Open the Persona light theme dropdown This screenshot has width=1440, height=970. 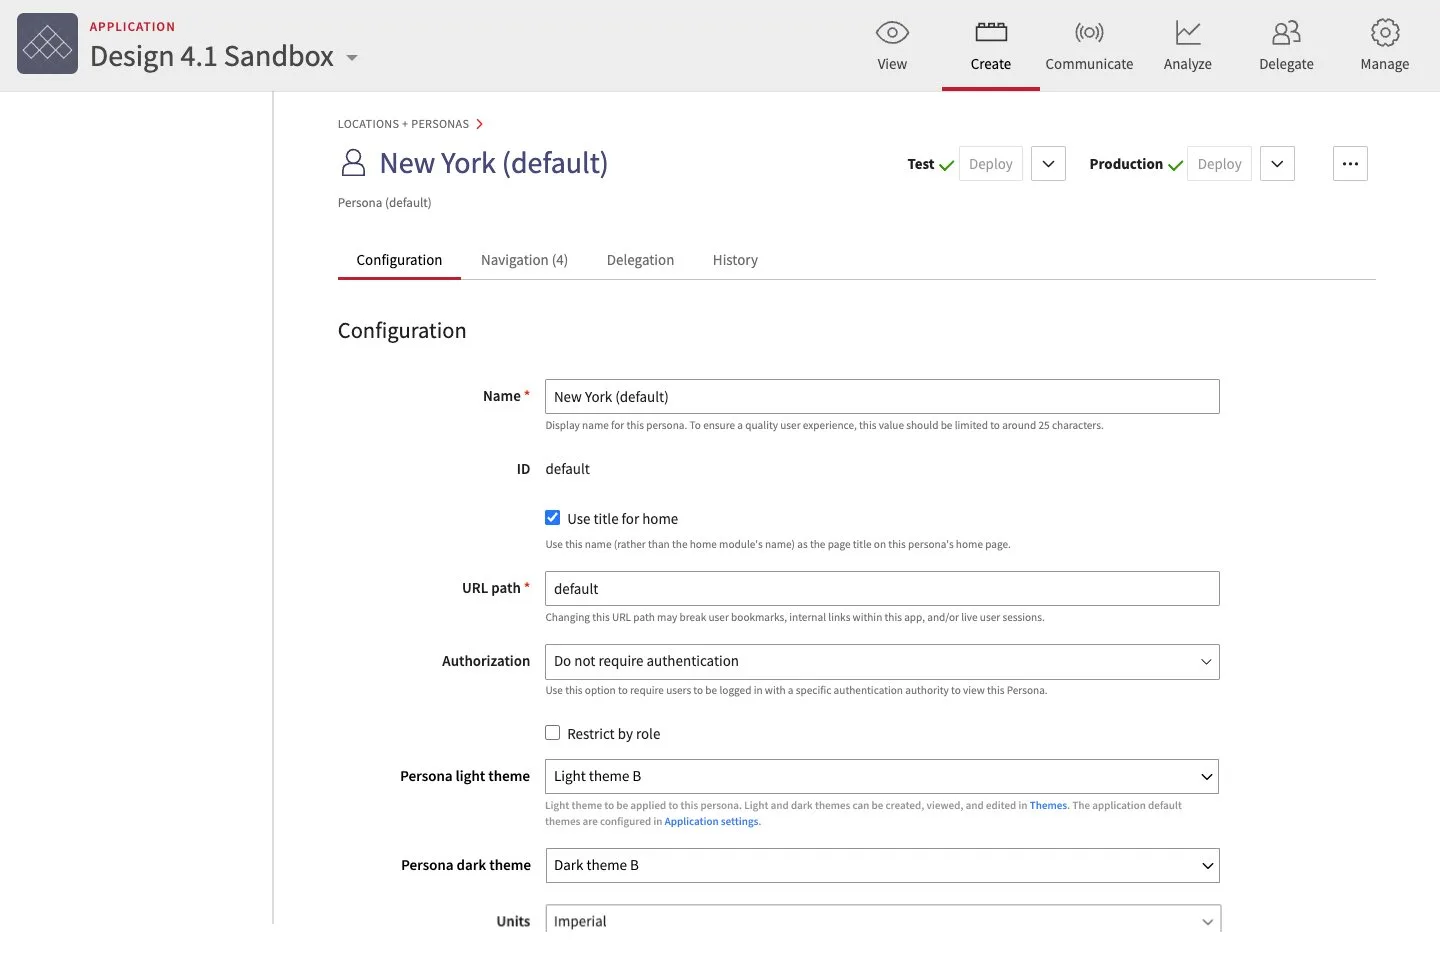coord(882,777)
